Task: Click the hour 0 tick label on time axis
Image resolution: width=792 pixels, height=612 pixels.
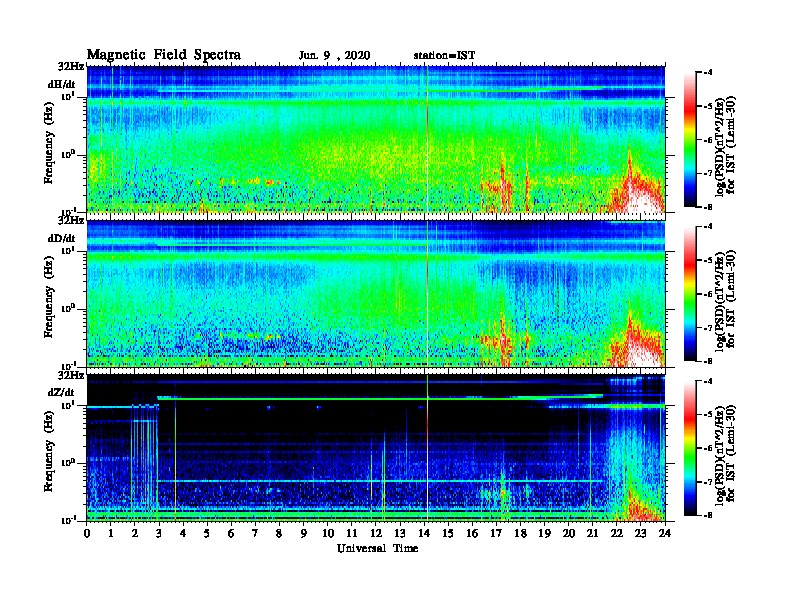Action: 87,534
